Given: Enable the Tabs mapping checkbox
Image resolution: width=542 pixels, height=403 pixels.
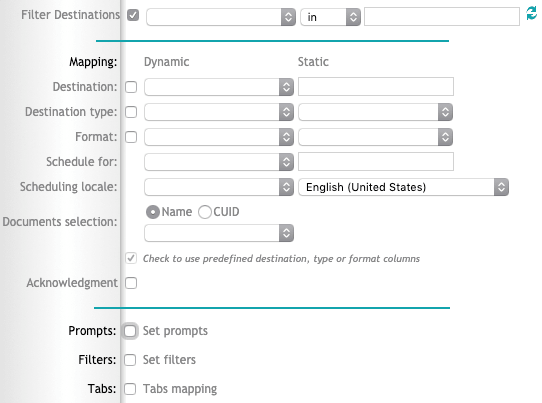Looking at the screenshot, I should [x=130, y=389].
